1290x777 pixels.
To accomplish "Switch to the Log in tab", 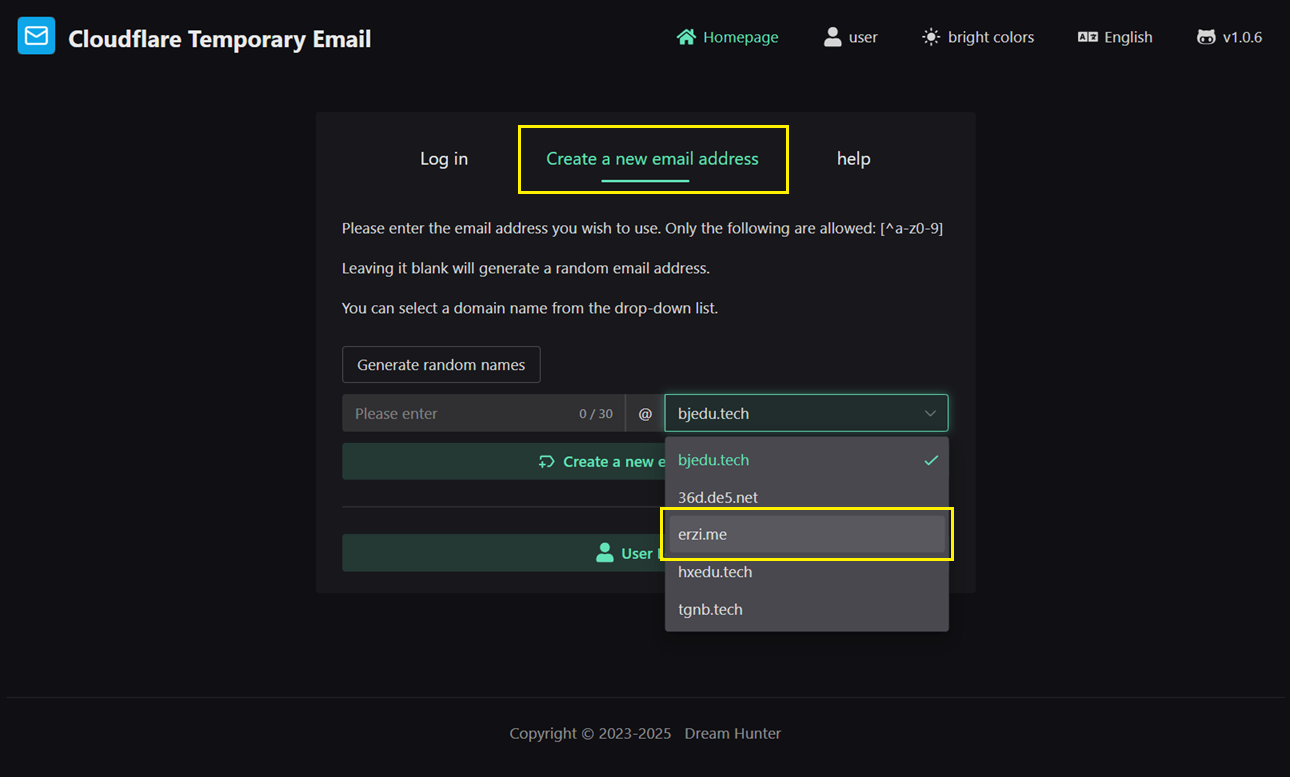I will point(444,159).
